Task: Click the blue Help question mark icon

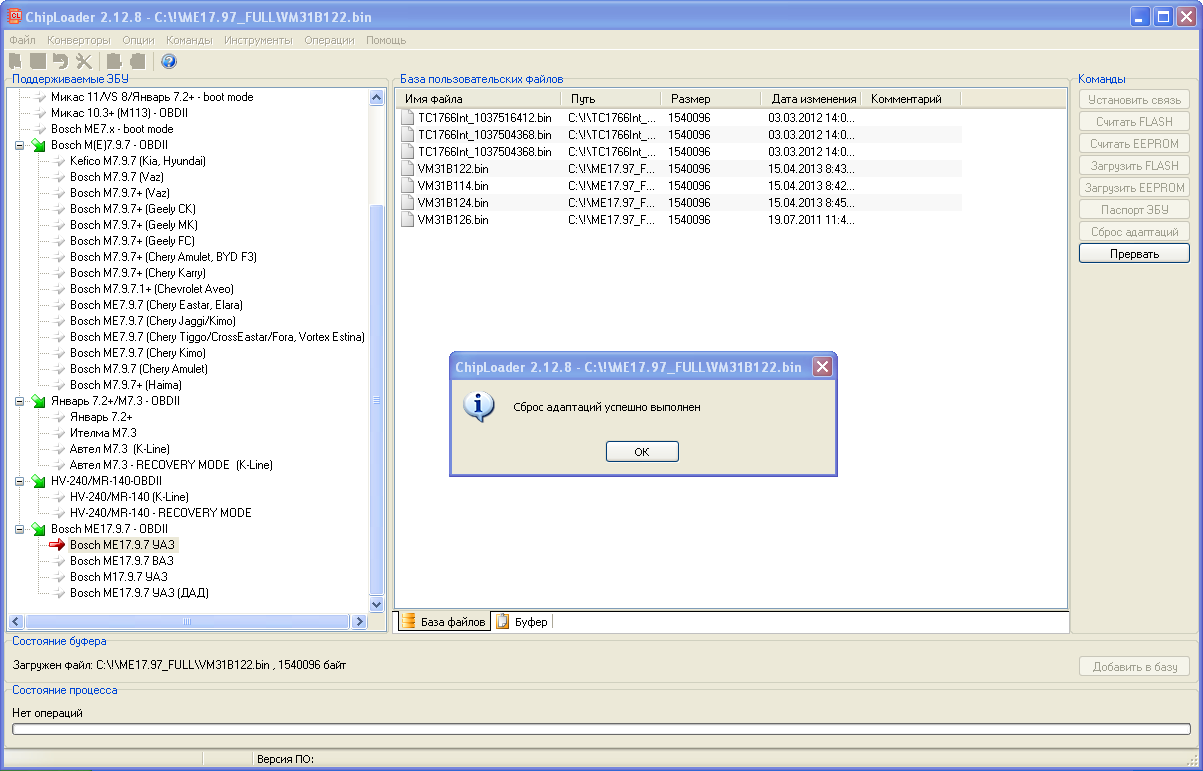Action: 169,61
